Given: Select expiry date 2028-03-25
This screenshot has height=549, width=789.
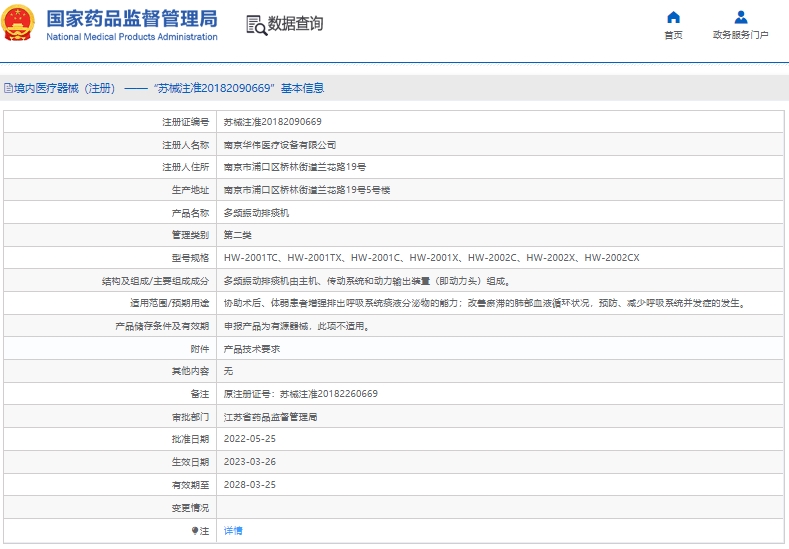Looking at the screenshot, I should tap(250, 485).
